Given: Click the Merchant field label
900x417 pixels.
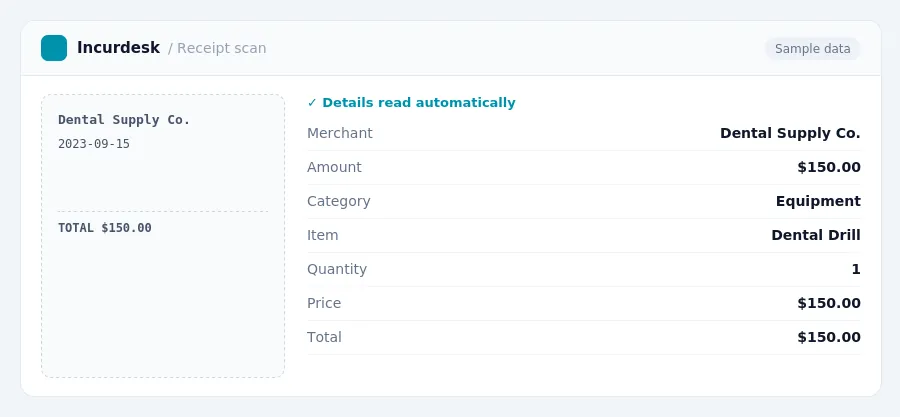Looking at the screenshot, I should coord(340,133).
